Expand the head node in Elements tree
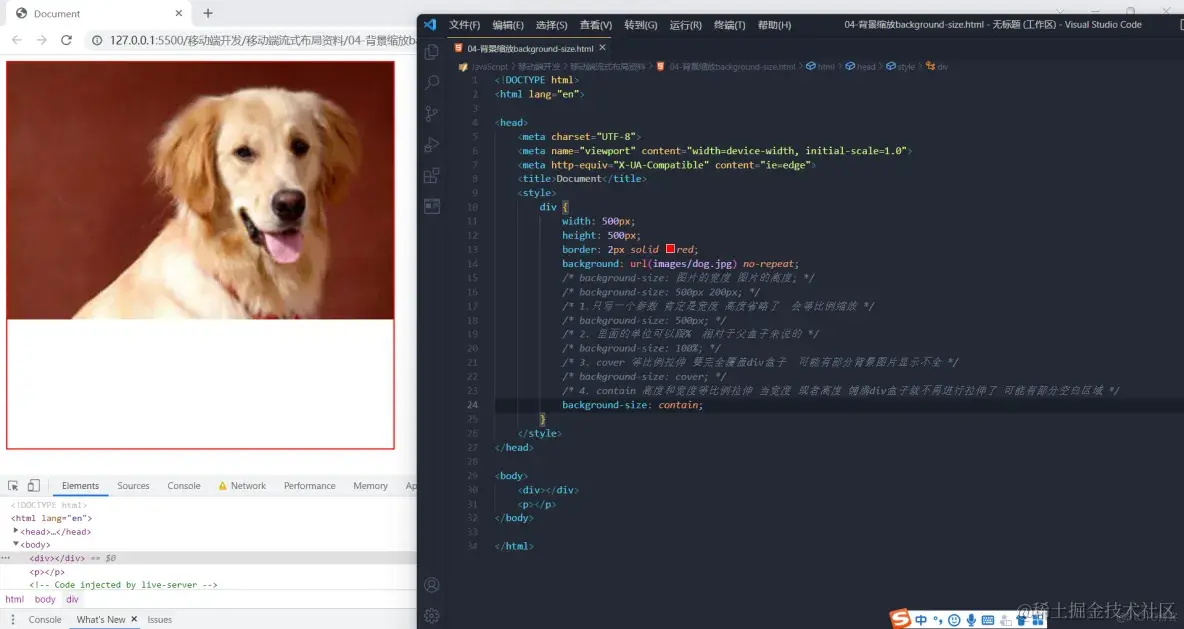The height and width of the screenshot is (629, 1184). 16,531
